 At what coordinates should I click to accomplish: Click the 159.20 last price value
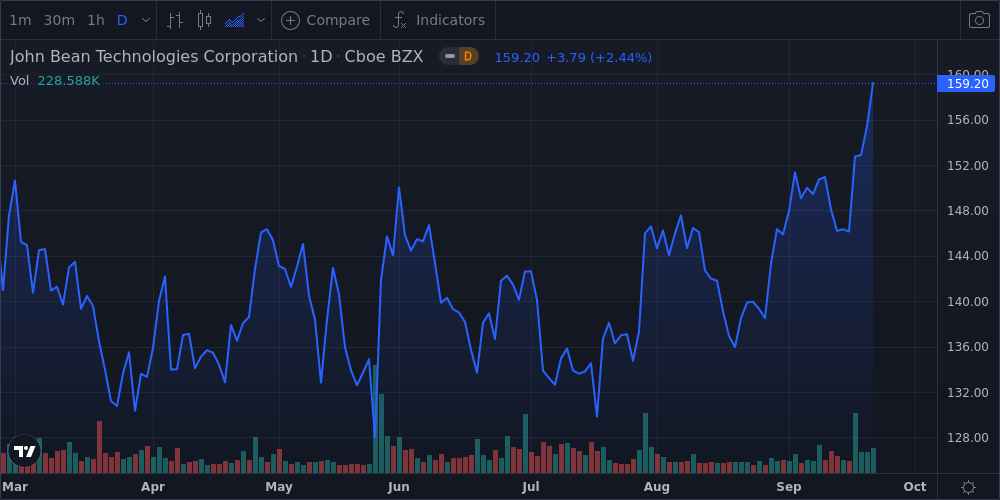(517, 57)
